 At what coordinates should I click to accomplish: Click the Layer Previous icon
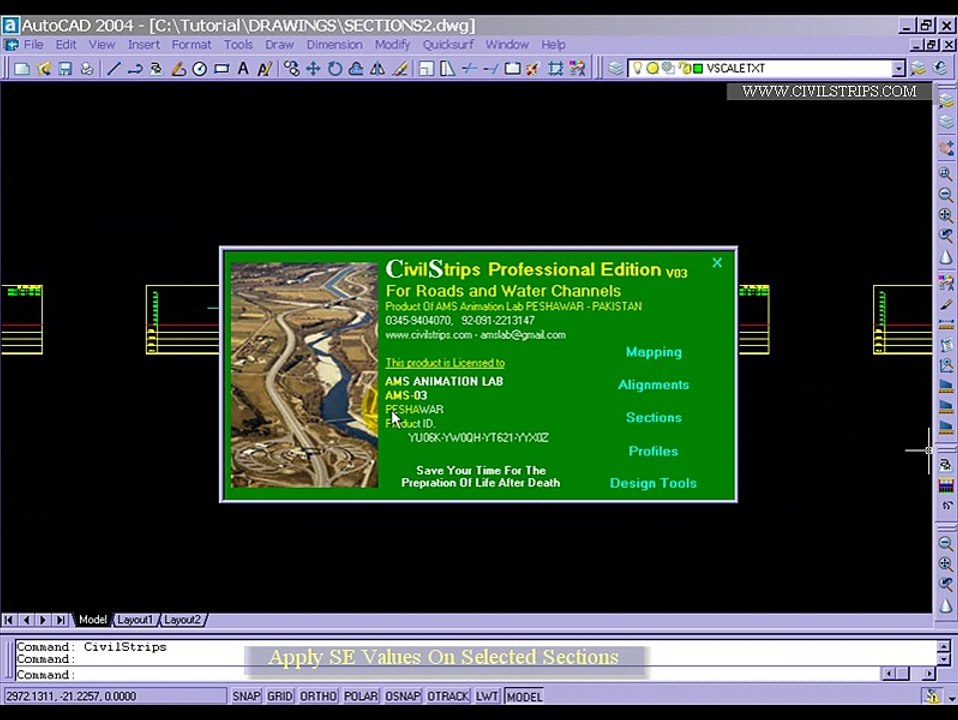click(x=940, y=68)
